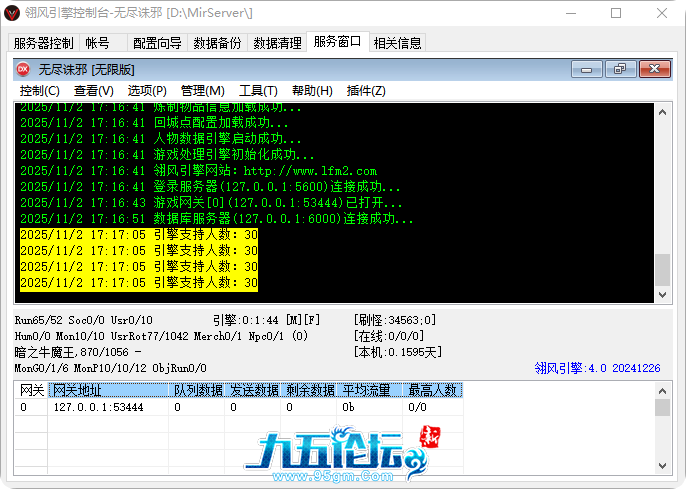Click log line 游戏处理引擎初始化成功
686x489 pixels.
(x=167, y=154)
